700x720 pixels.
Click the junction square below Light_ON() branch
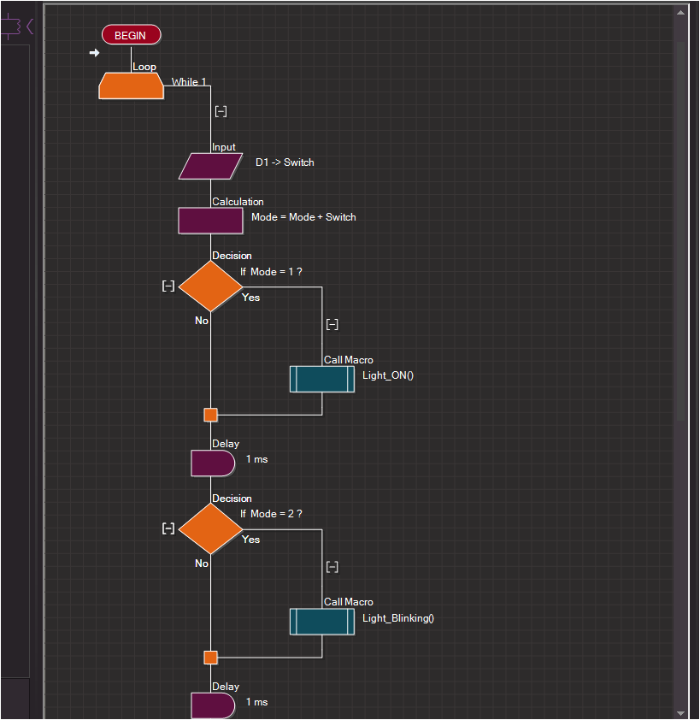[210, 414]
